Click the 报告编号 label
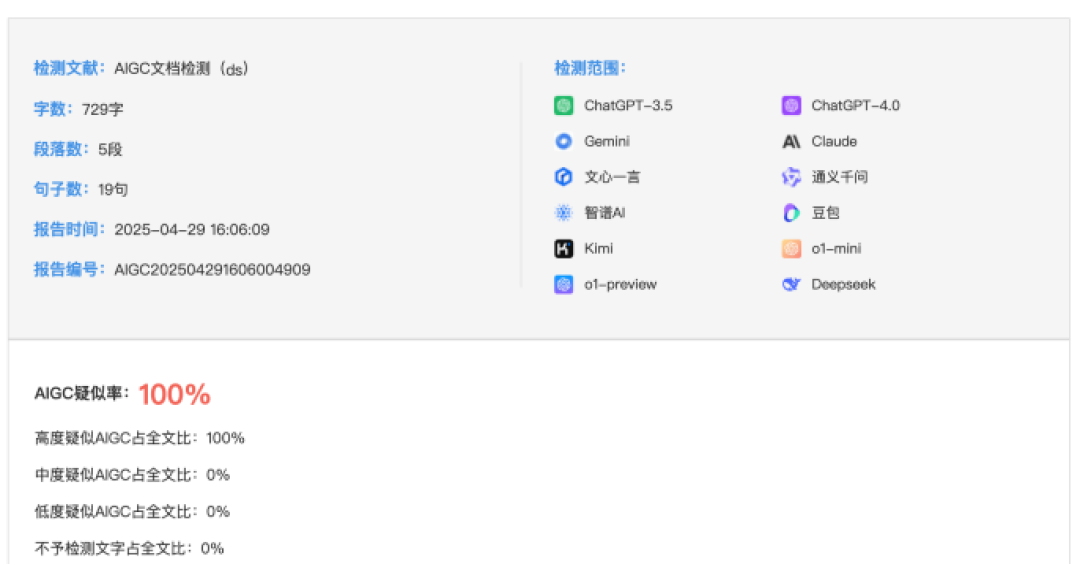The height and width of the screenshot is (564, 1080). pyautogui.click(x=70, y=269)
